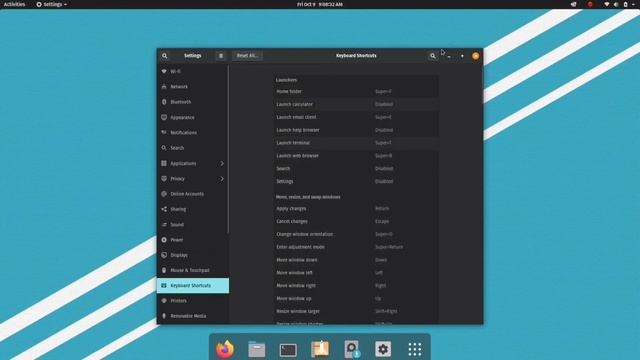Expand the Privacy chevron

(x=222, y=178)
